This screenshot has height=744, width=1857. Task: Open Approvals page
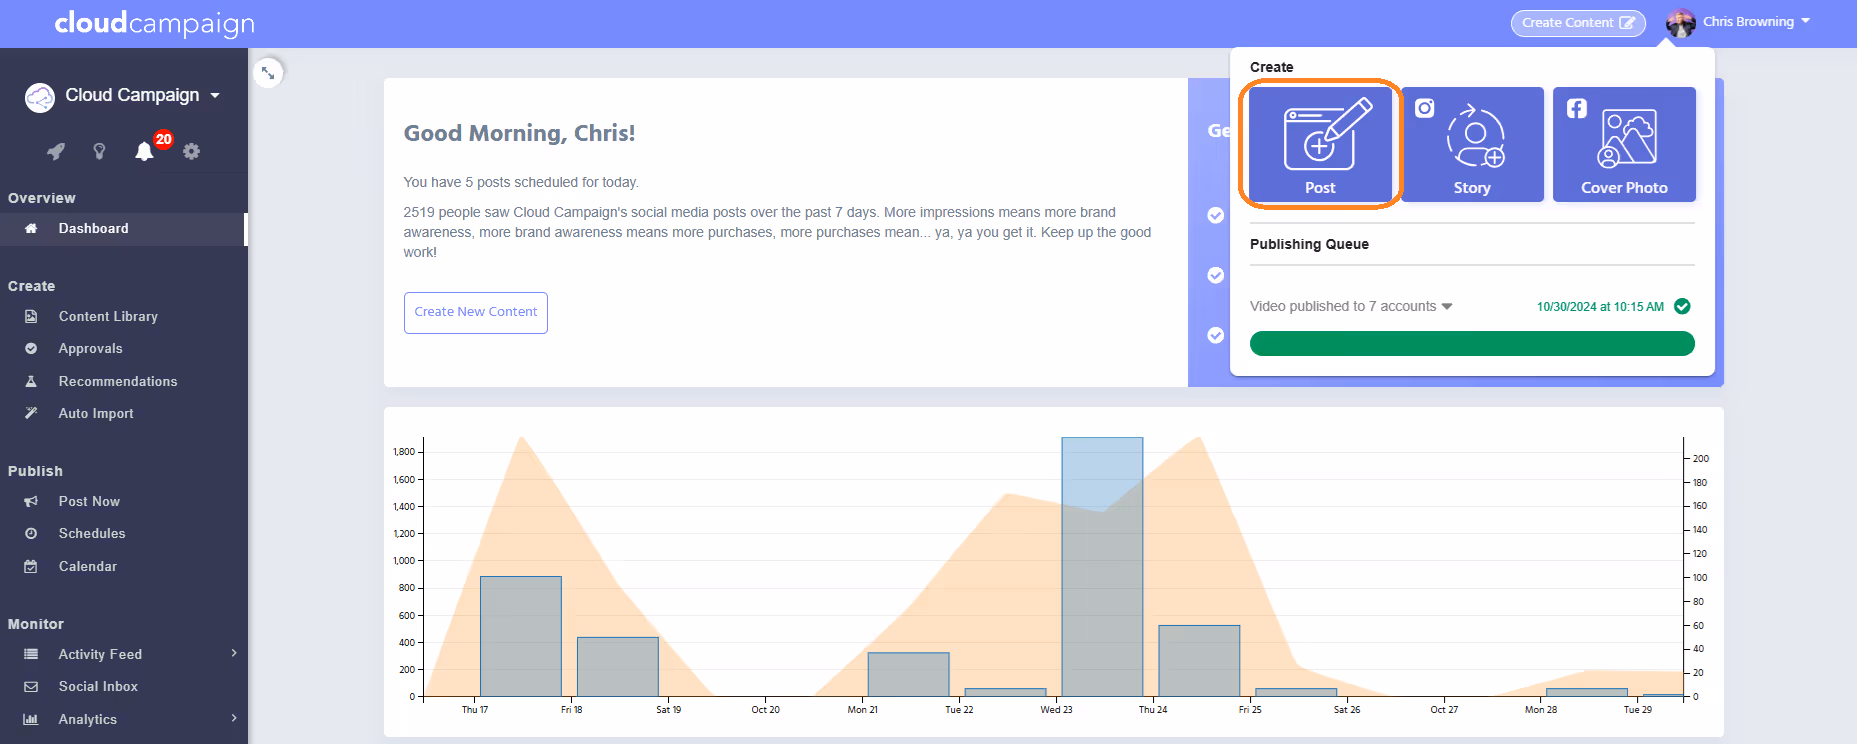(90, 348)
